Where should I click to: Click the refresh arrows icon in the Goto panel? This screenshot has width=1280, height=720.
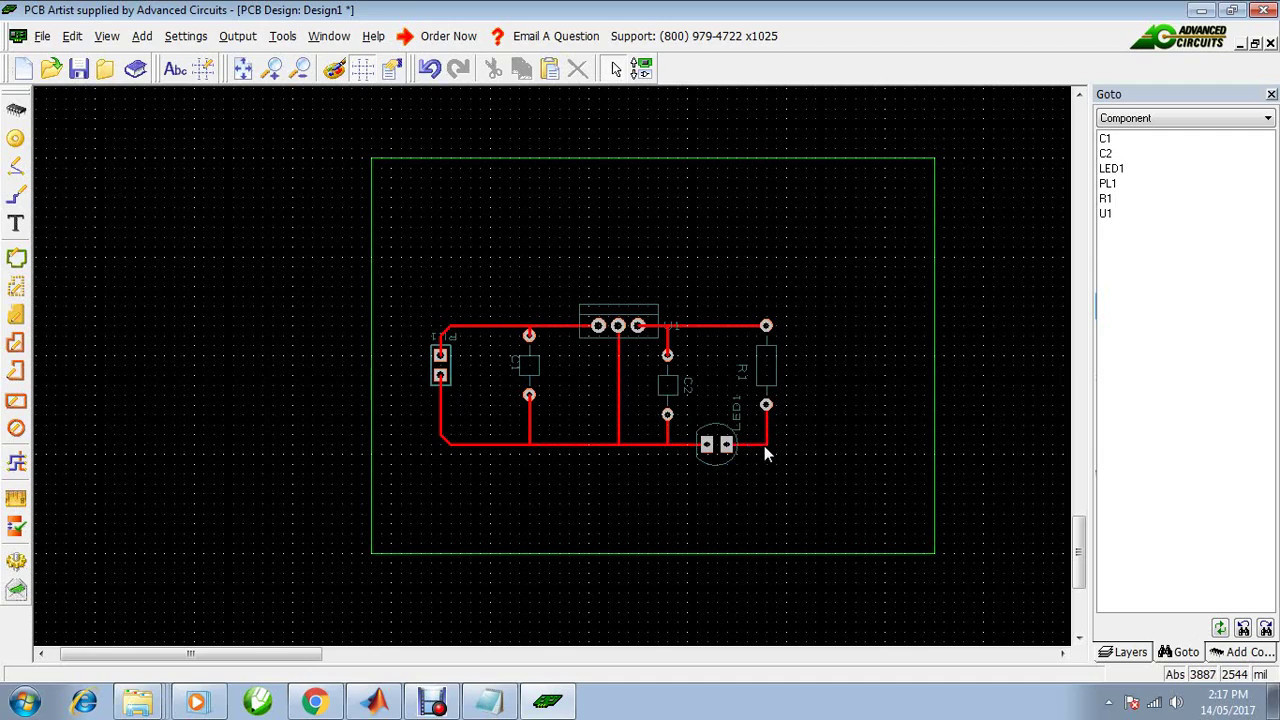(x=1220, y=627)
